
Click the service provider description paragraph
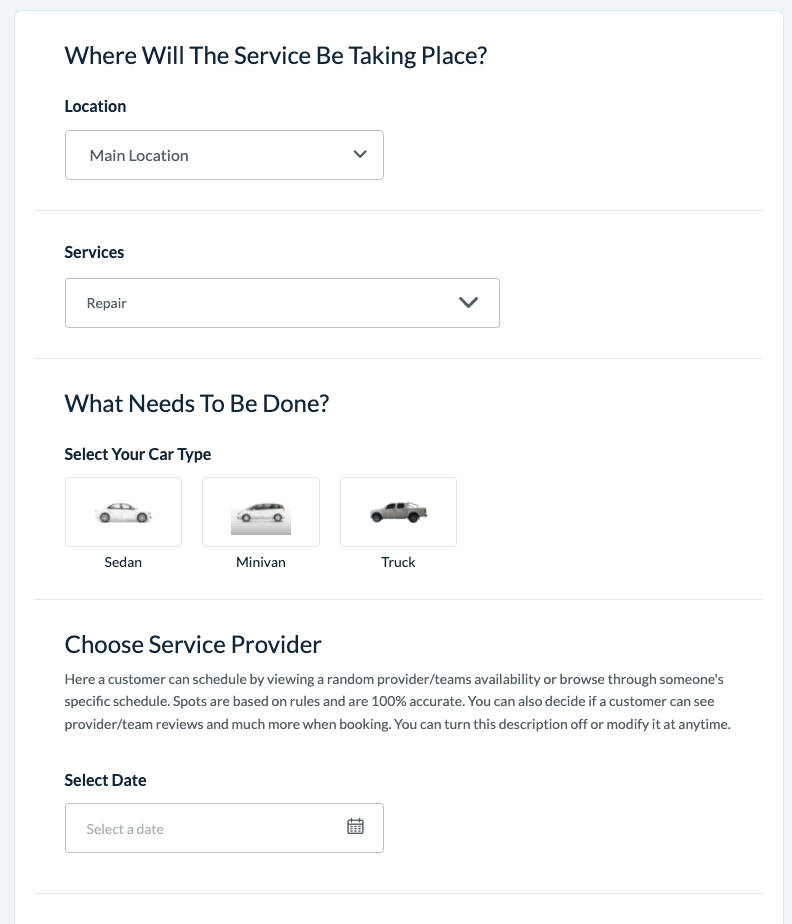coord(397,701)
